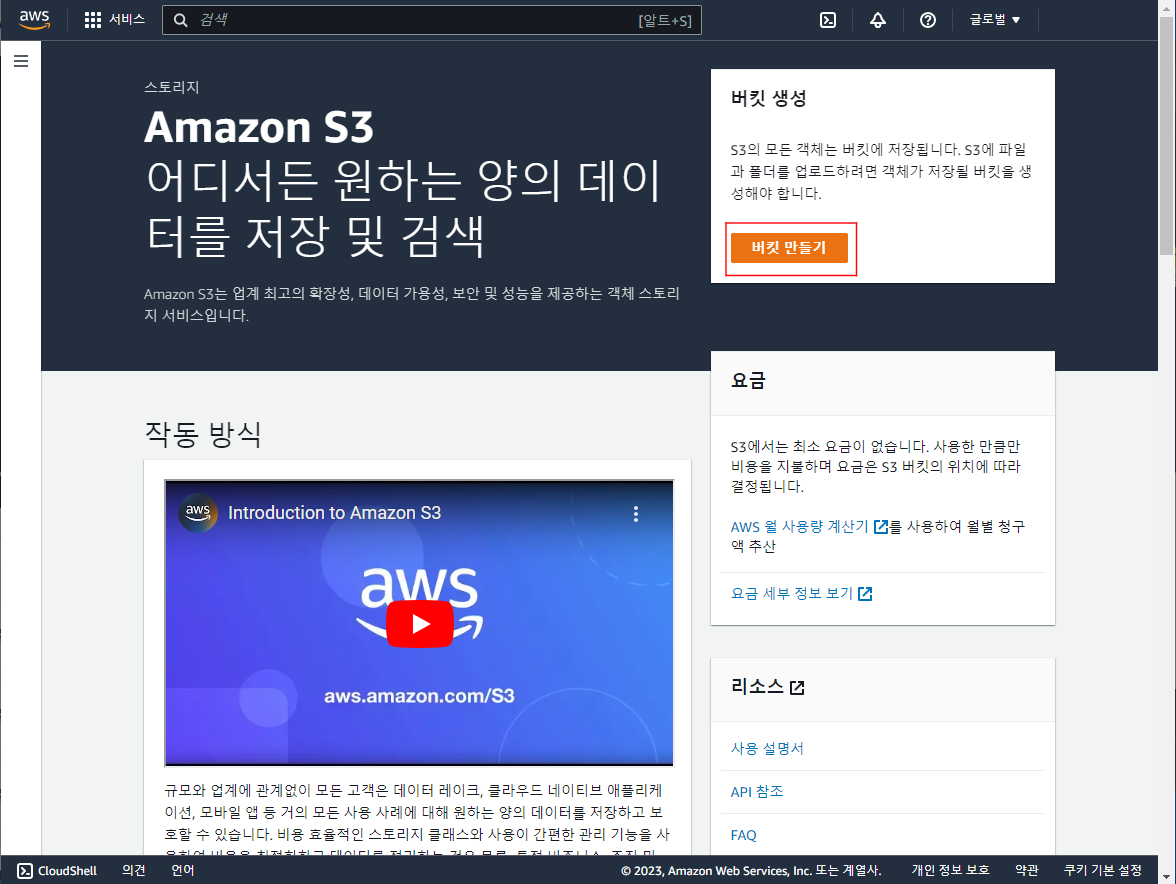Click the 서비스 label in the top bar

coord(127,19)
